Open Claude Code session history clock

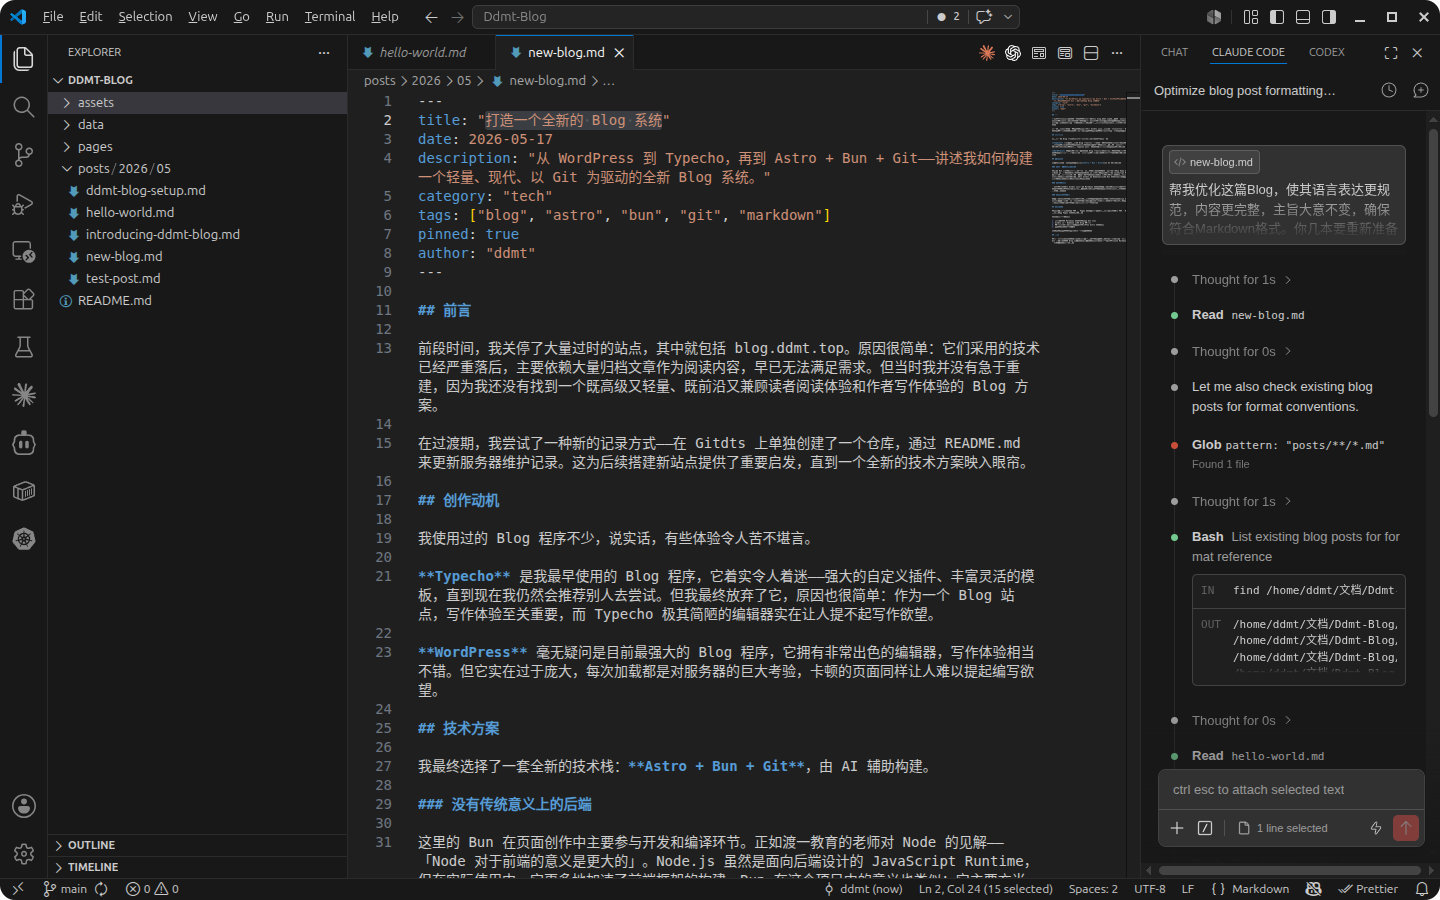[x=1389, y=90]
